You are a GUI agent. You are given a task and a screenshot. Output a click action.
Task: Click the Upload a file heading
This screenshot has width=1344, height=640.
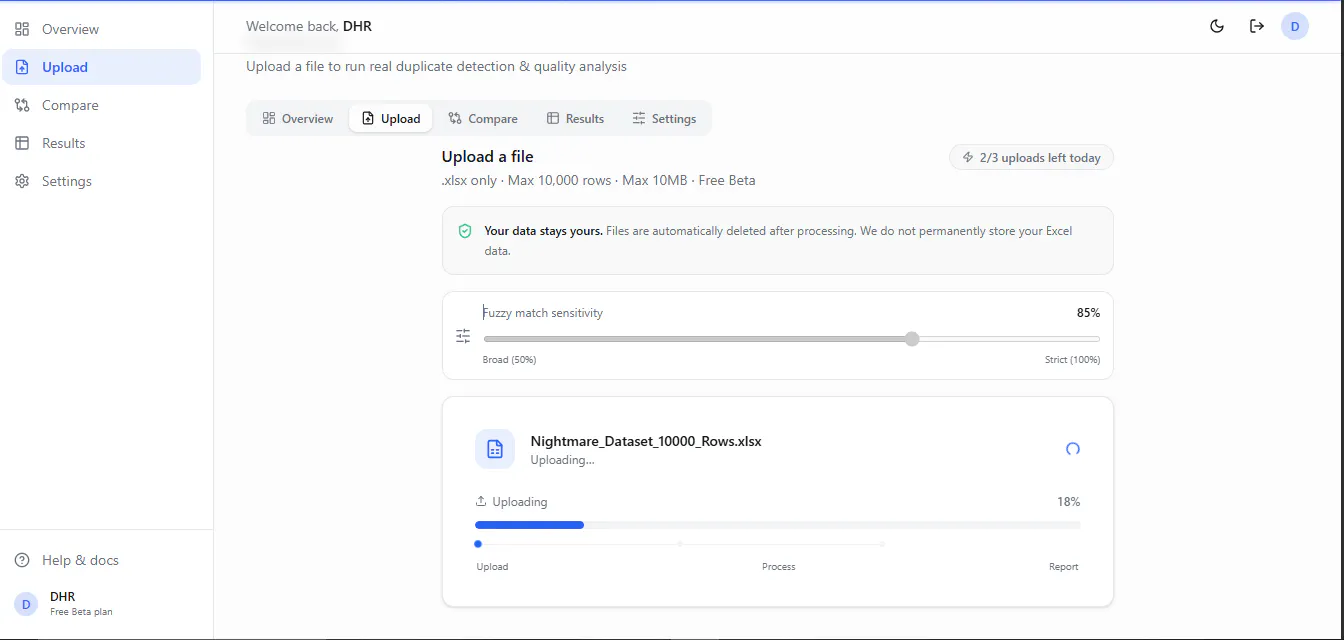click(x=488, y=157)
